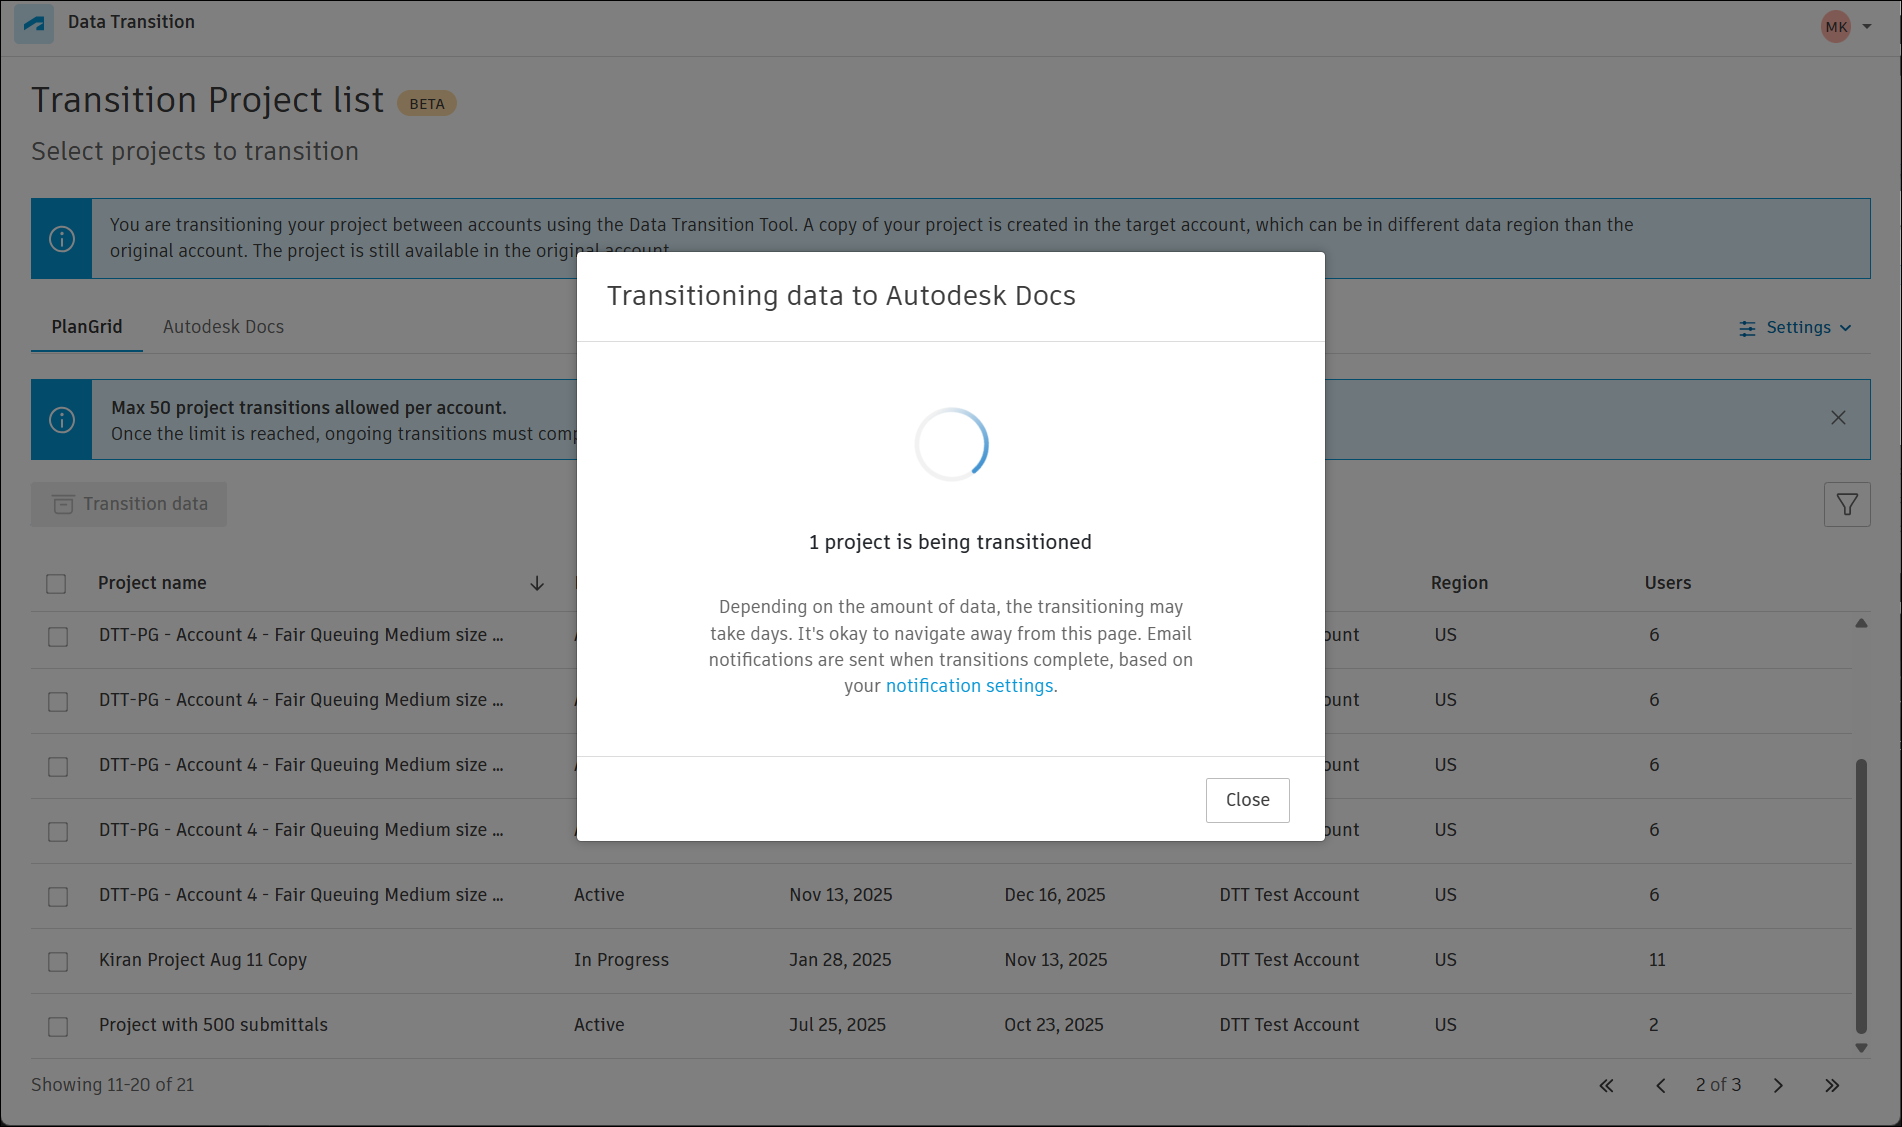The width and height of the screenshot is (1902, 1127).
Task: Open the filter funnel icon
Action: [1847, 505]
